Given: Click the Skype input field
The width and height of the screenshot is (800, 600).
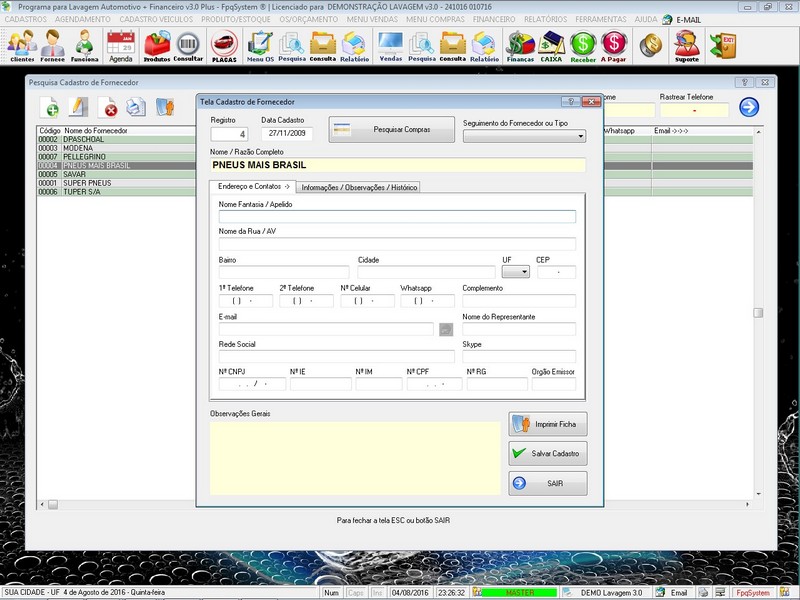Looking at the screenshot, I should (x=519, y=356).
